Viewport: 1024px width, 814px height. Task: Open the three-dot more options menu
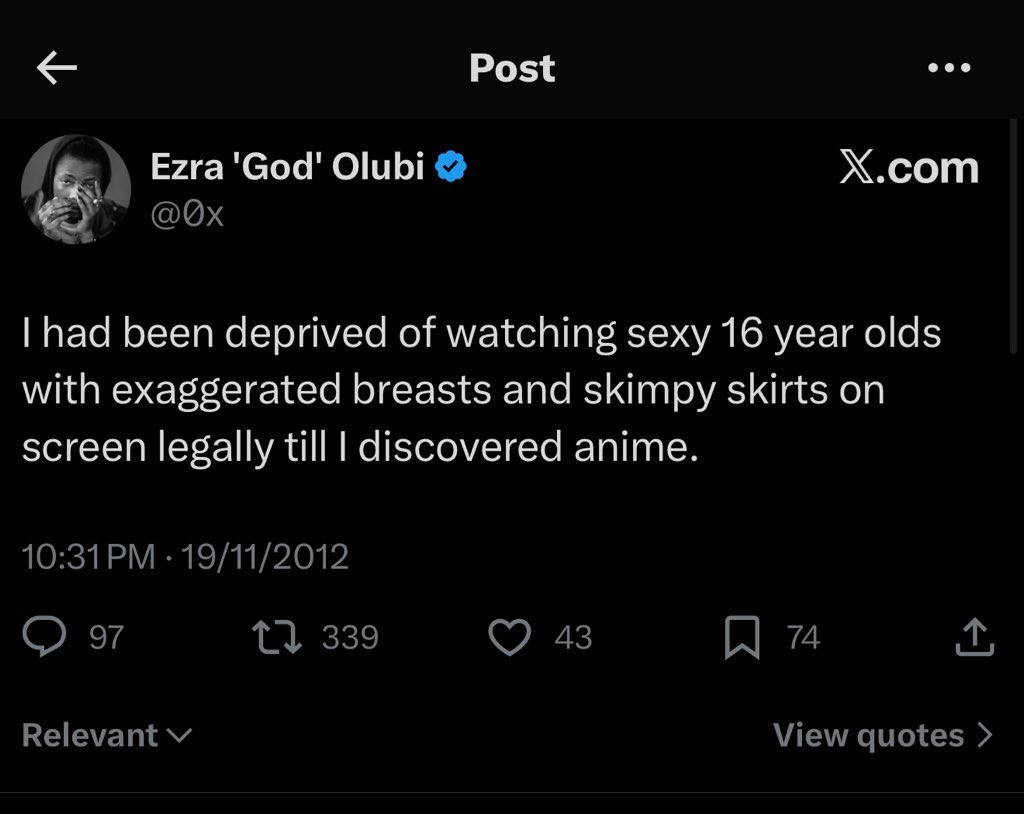point(948,68)
